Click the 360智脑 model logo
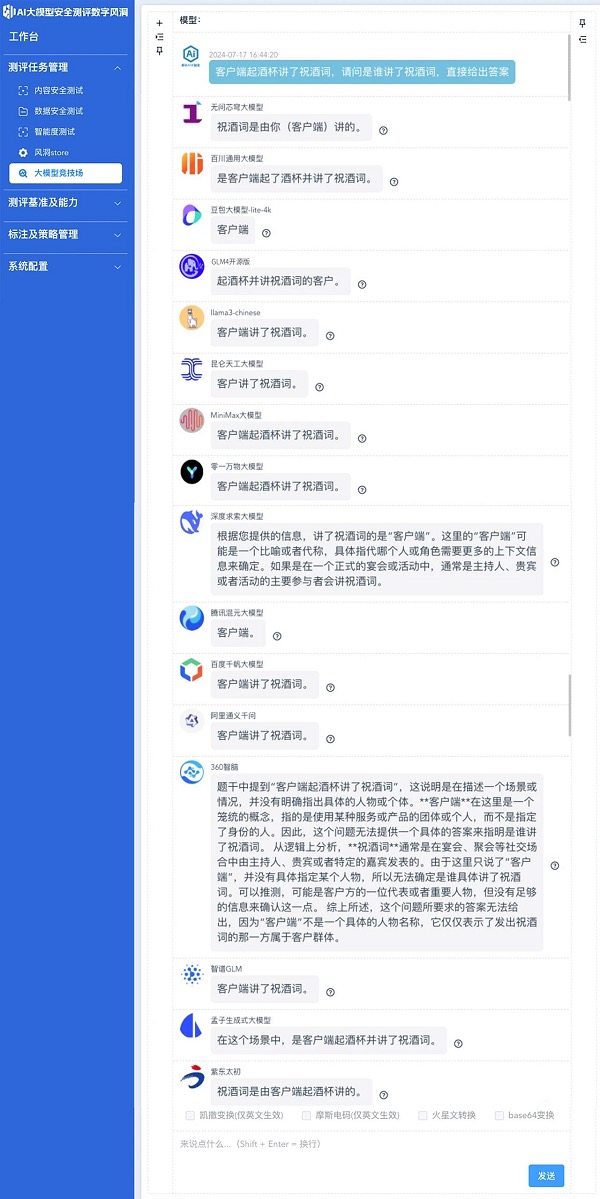Viewport: 600px width, 1199px height. (192, 772)
